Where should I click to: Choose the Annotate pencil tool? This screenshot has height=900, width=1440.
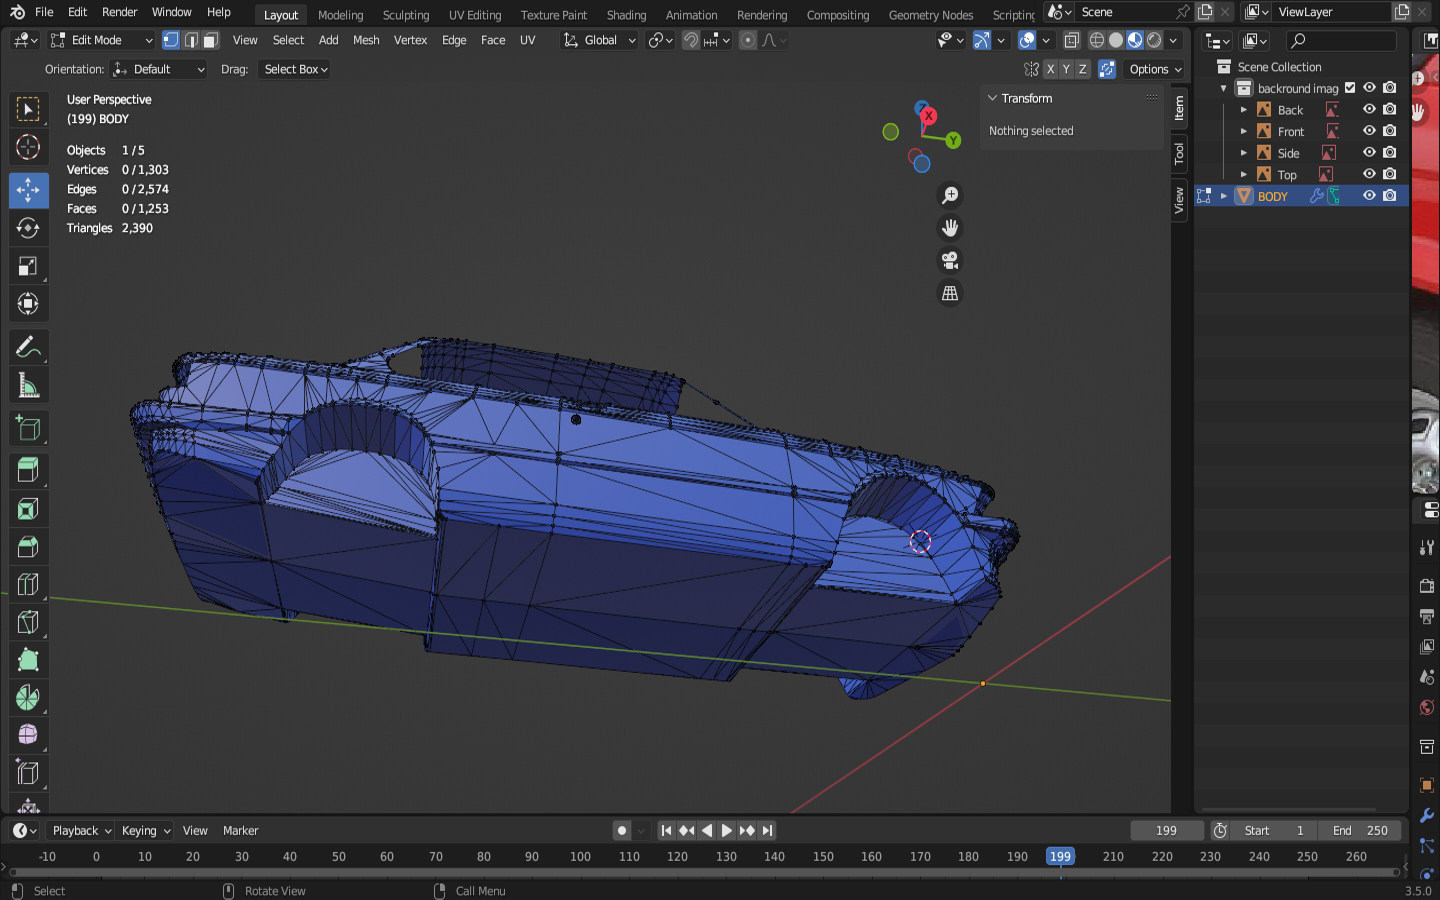[28, 347]
